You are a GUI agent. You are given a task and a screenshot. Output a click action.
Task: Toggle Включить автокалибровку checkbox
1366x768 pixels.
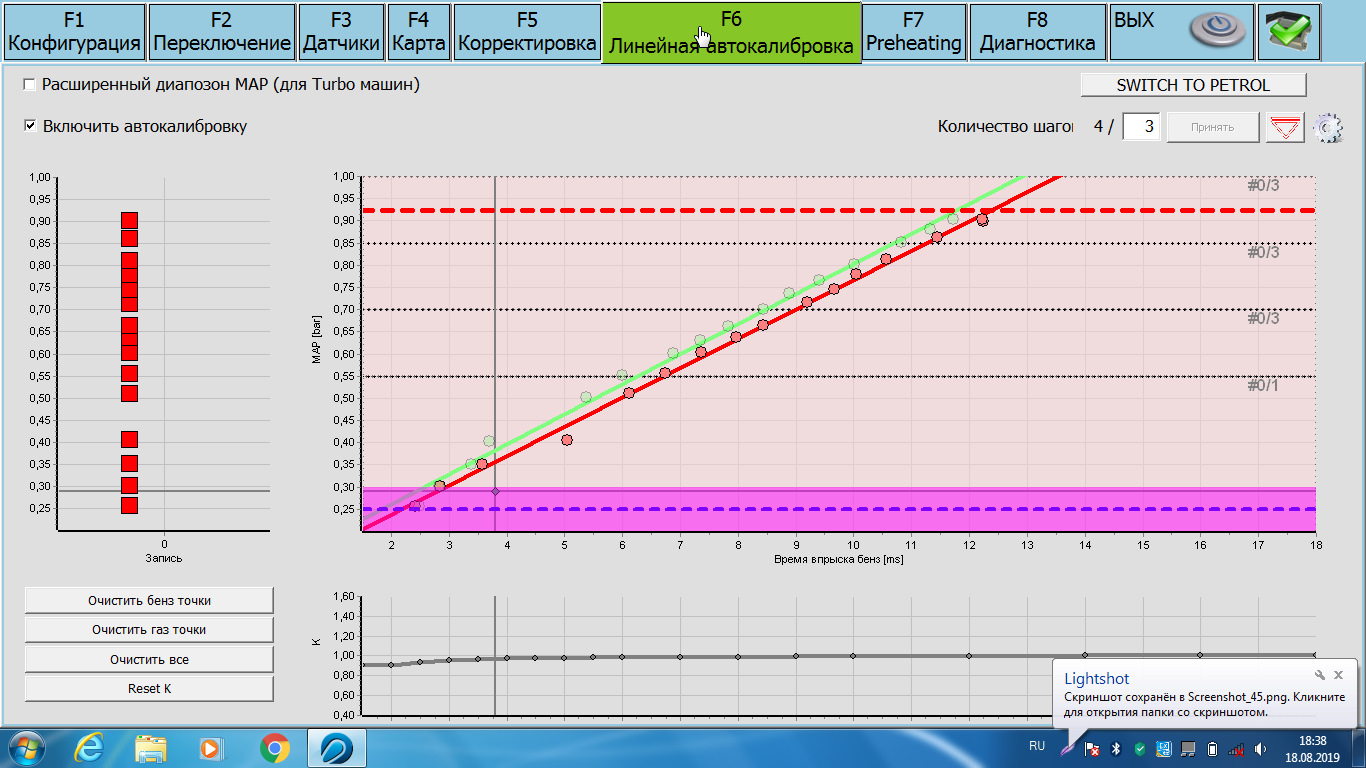pyautogui.click(x=30, y=126)
